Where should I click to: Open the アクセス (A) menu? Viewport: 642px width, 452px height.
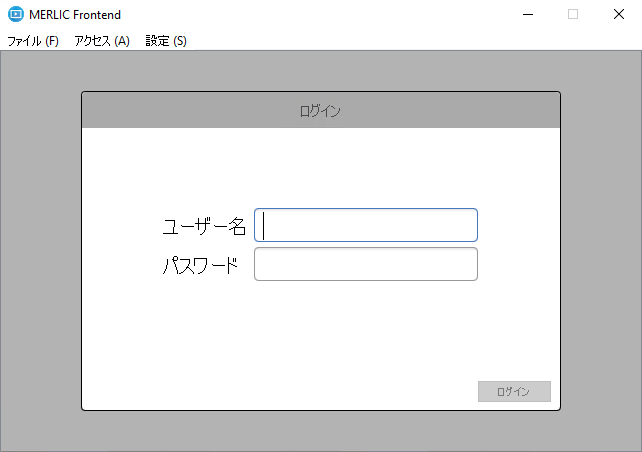coord(102,41)
